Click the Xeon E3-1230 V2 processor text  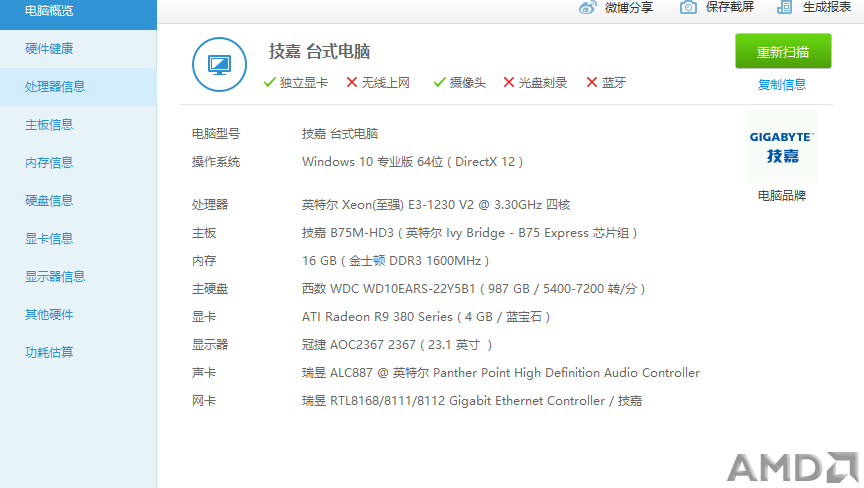436,205
